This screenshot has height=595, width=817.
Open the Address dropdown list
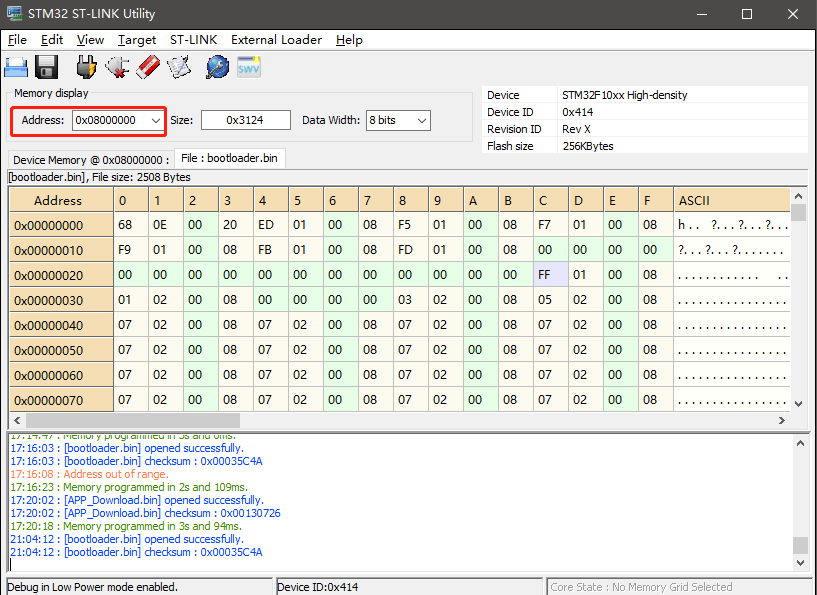click(x=160, y=119)
